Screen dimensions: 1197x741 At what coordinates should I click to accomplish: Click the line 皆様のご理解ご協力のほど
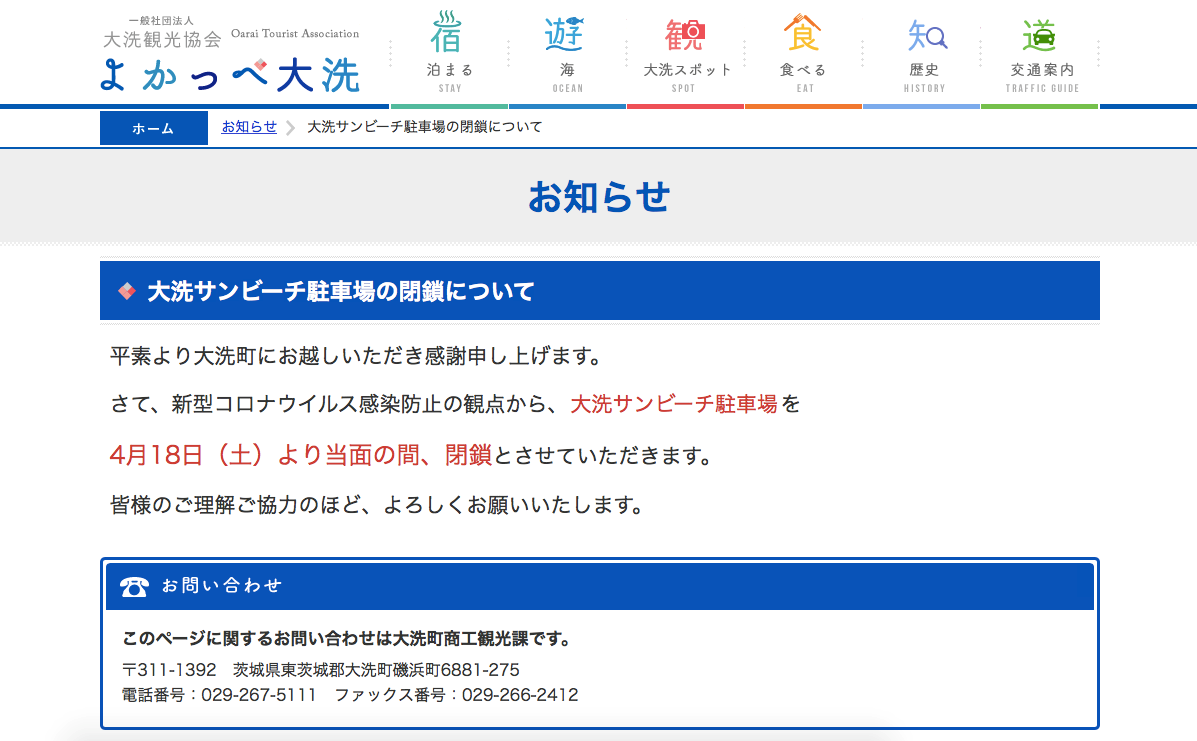pyautogui.click(x=378, y=504)
